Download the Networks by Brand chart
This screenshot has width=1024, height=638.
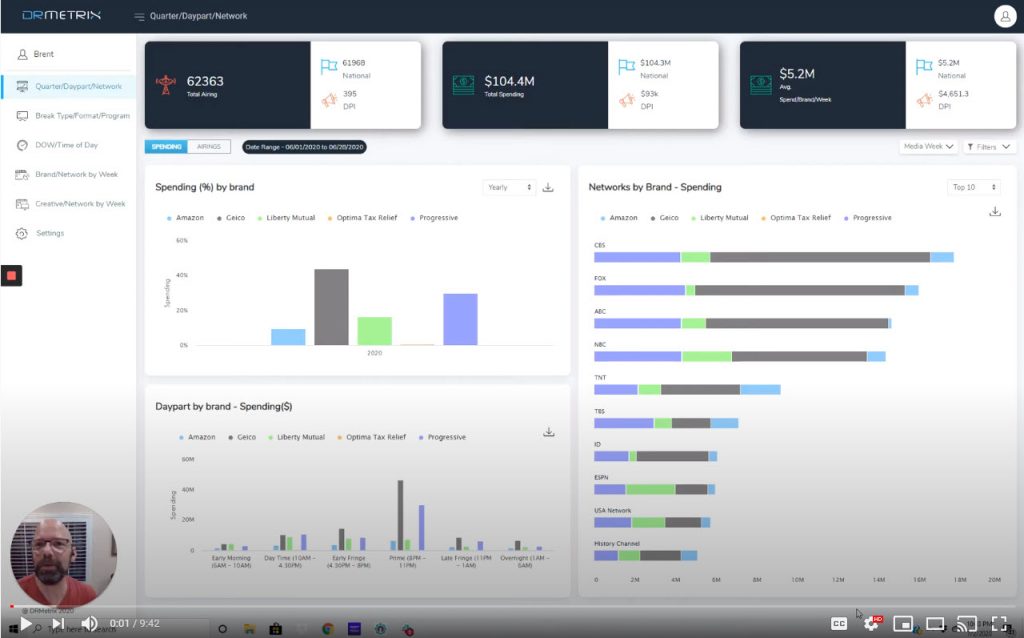994,211
